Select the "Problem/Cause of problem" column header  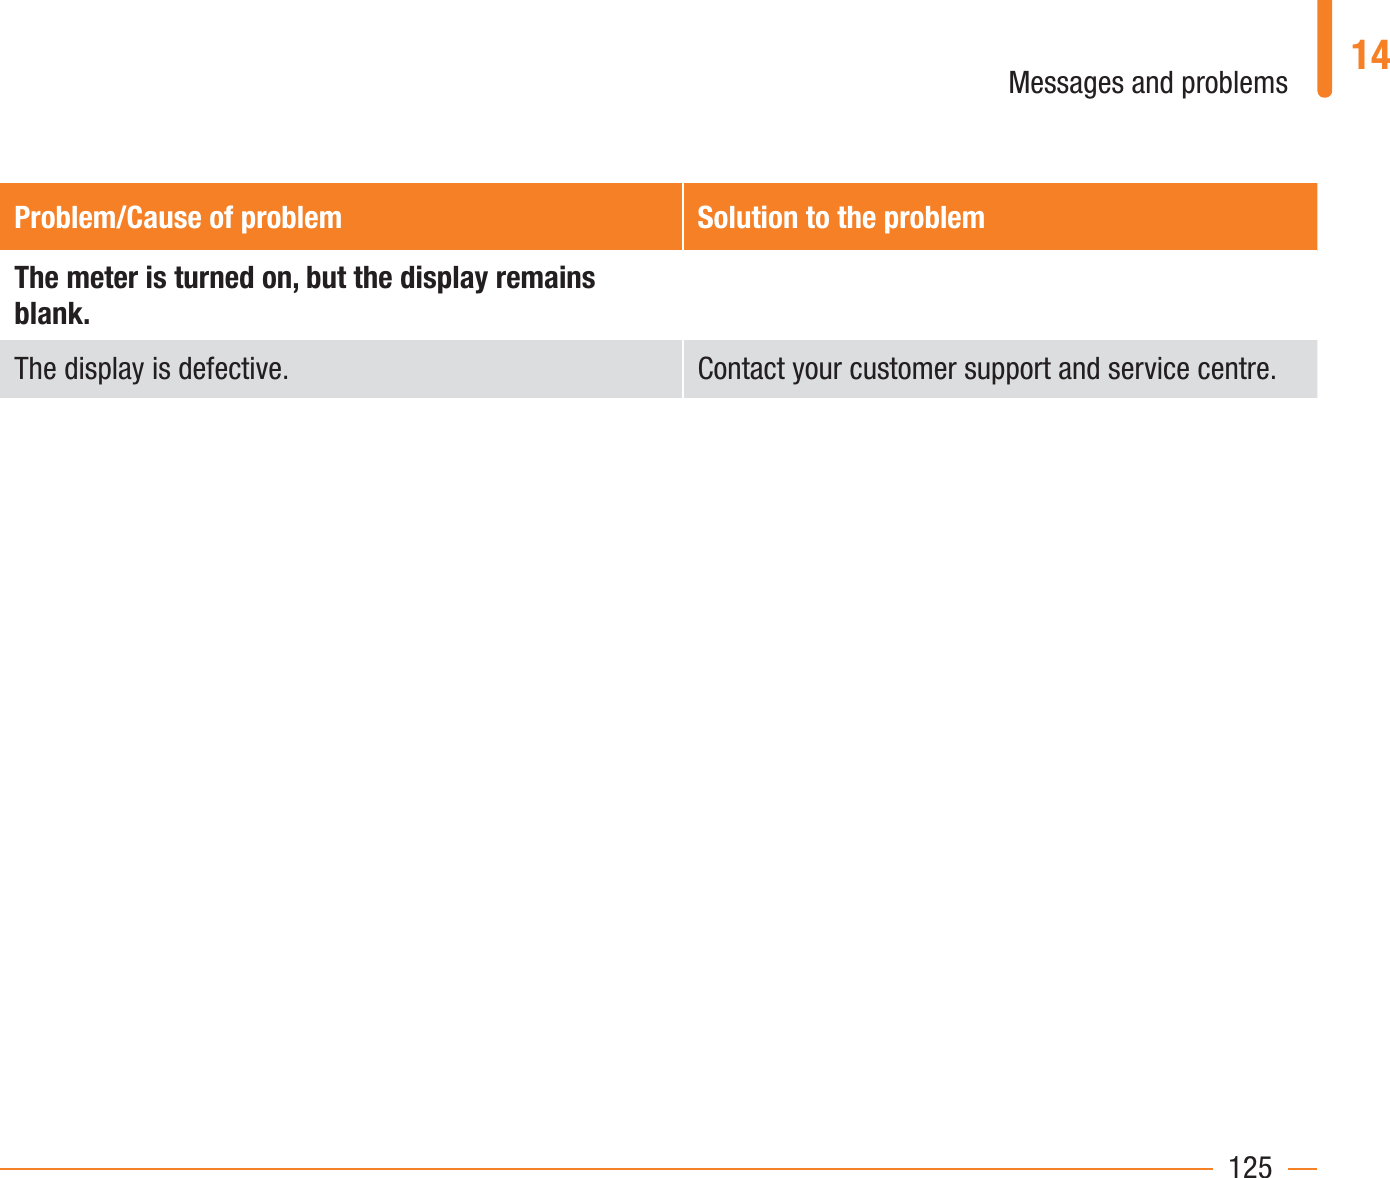[178, 217]
